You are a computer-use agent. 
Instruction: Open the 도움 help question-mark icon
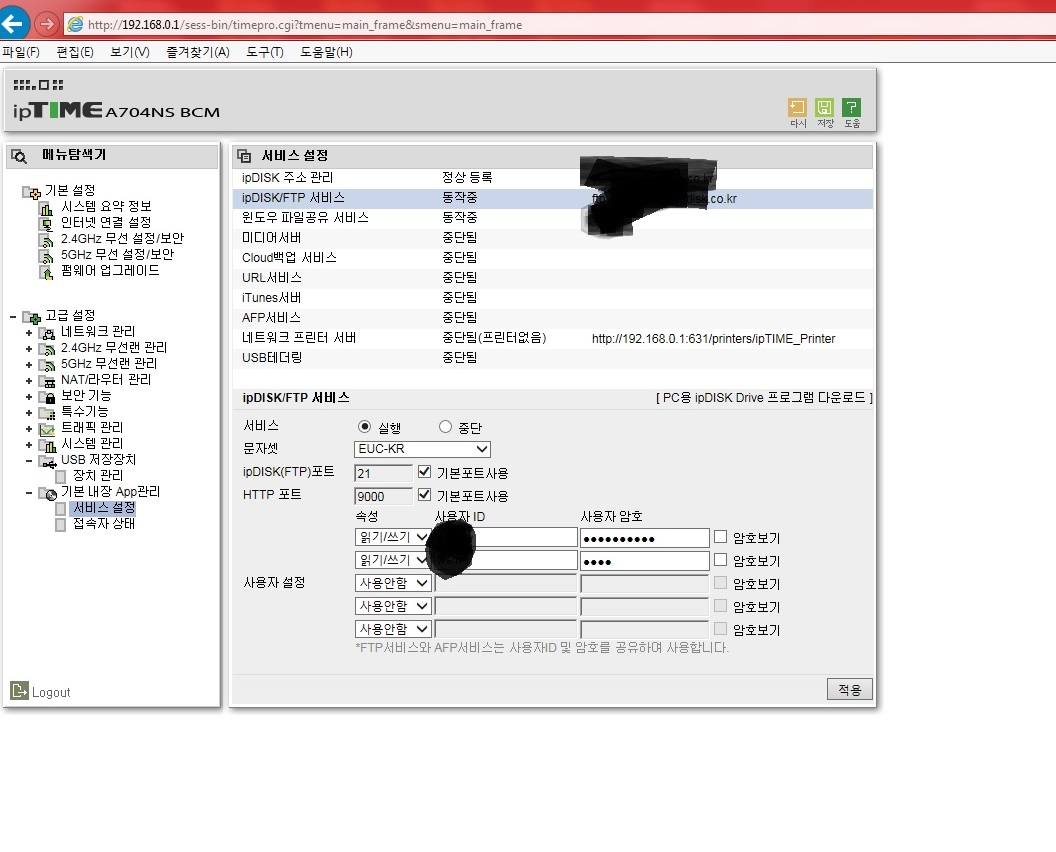tap(851, 108)
